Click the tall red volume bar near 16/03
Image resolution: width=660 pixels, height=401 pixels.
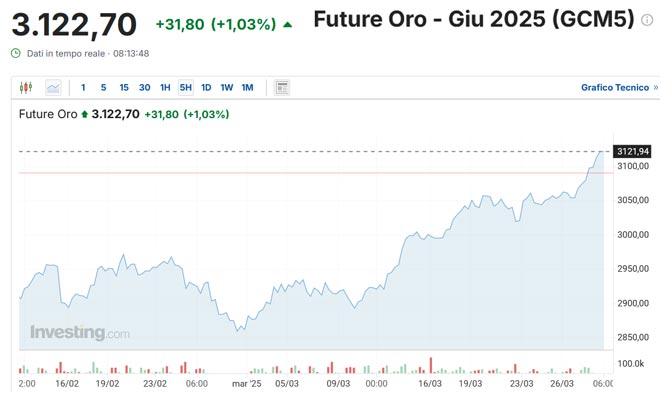tap(430, 364)
